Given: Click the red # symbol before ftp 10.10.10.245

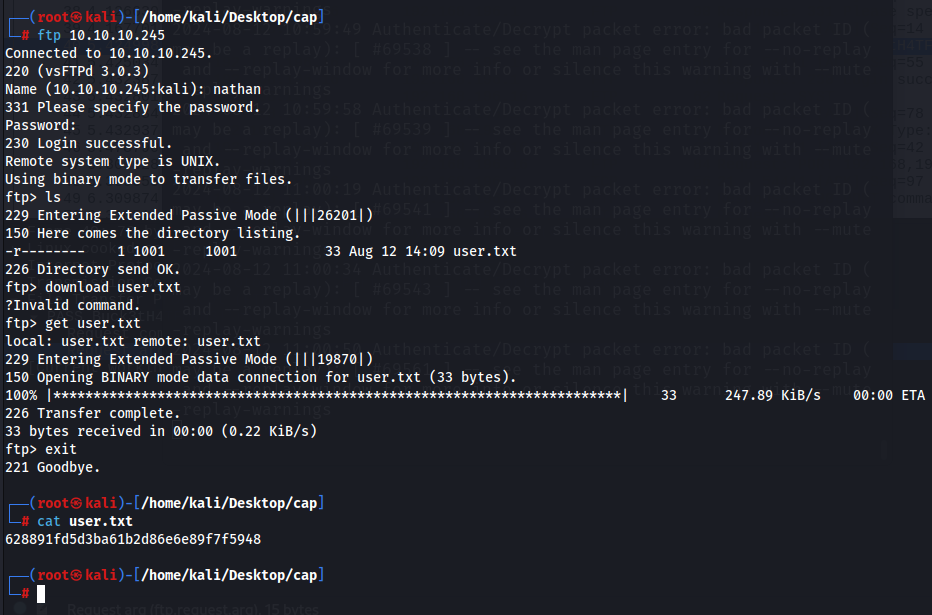Looking at the screenshot, I should coord(26,36).
